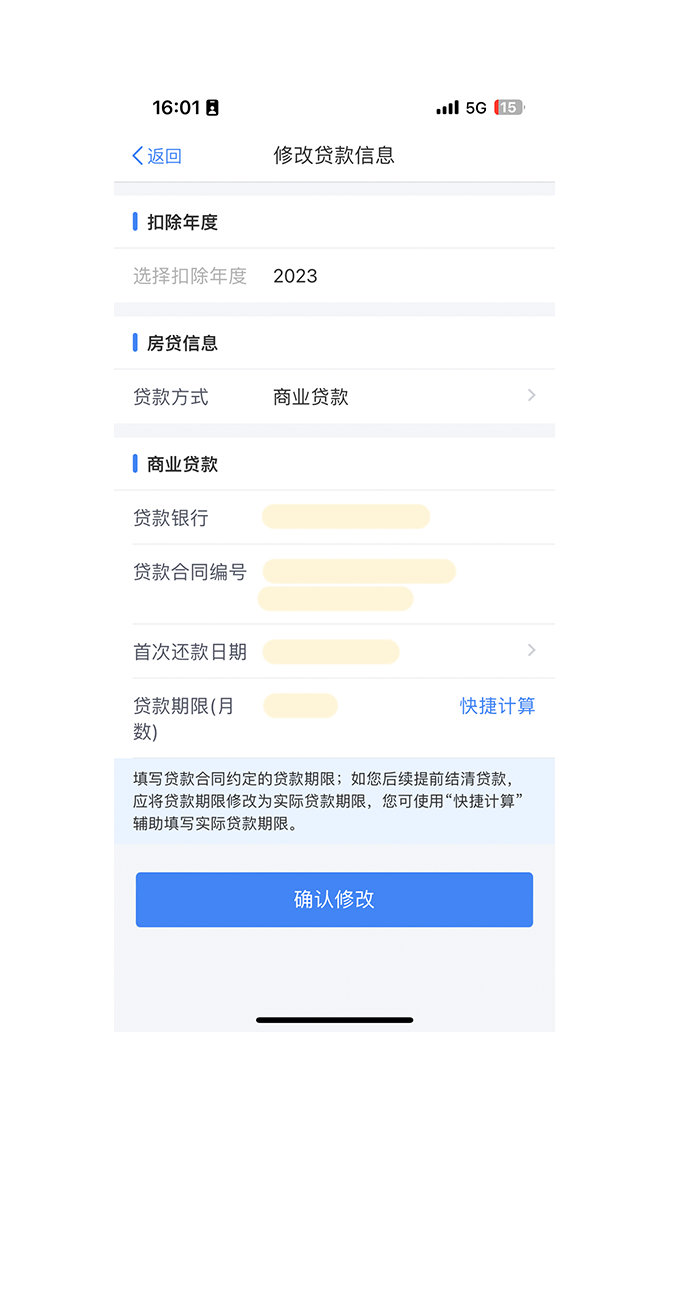Tap the home indicator bar
The image size is (700, 1295).
click(334, 1020)
